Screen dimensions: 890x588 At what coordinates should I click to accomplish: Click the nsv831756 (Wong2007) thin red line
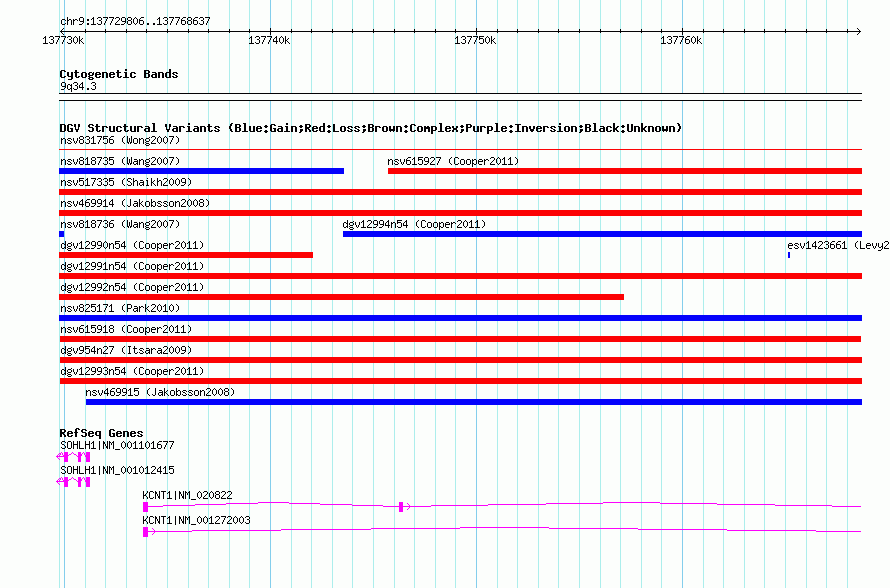pos(460,150)
